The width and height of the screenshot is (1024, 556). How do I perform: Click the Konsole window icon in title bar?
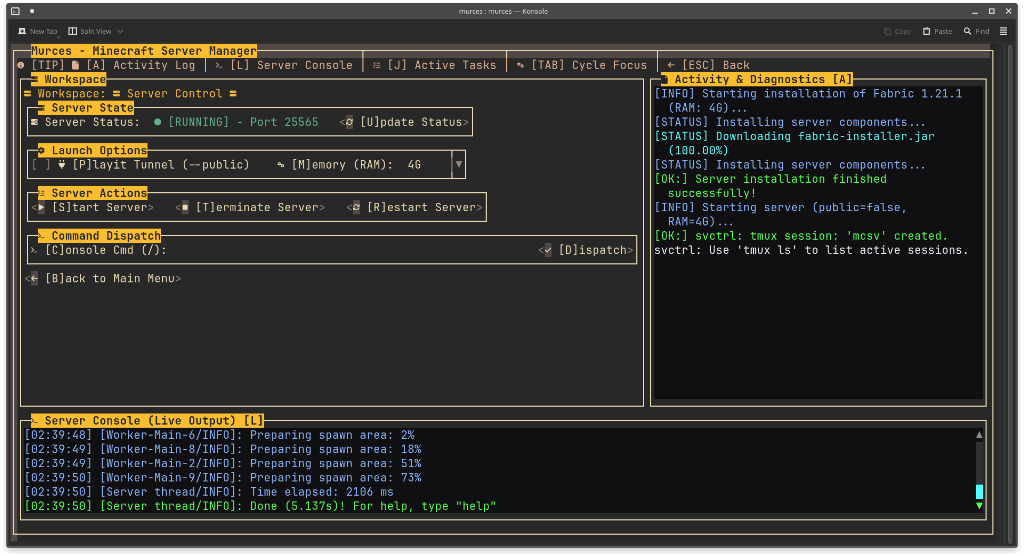tap(16, 11)
